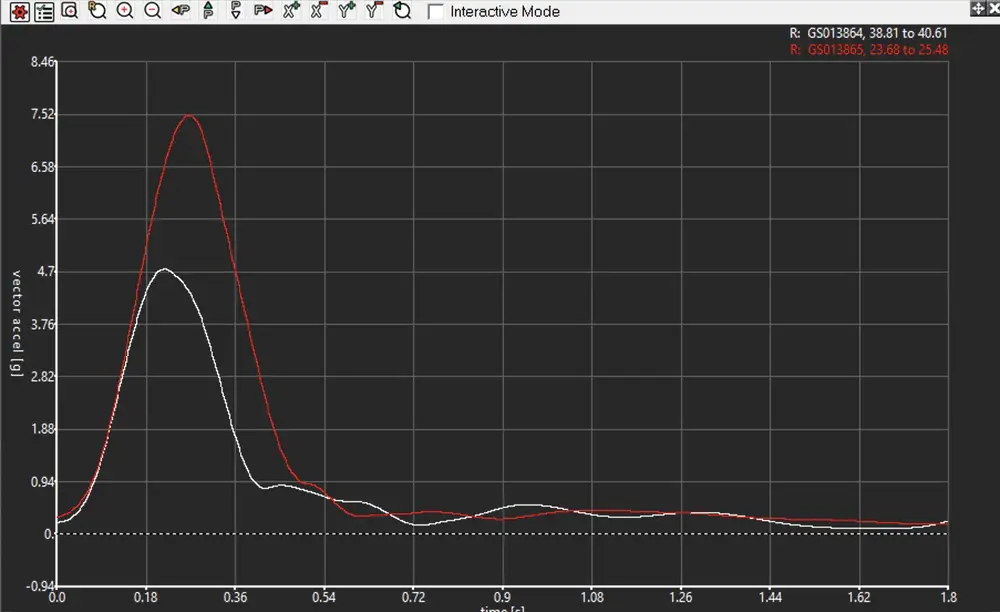Zoom in with the plus magnifier

point(125,10)
